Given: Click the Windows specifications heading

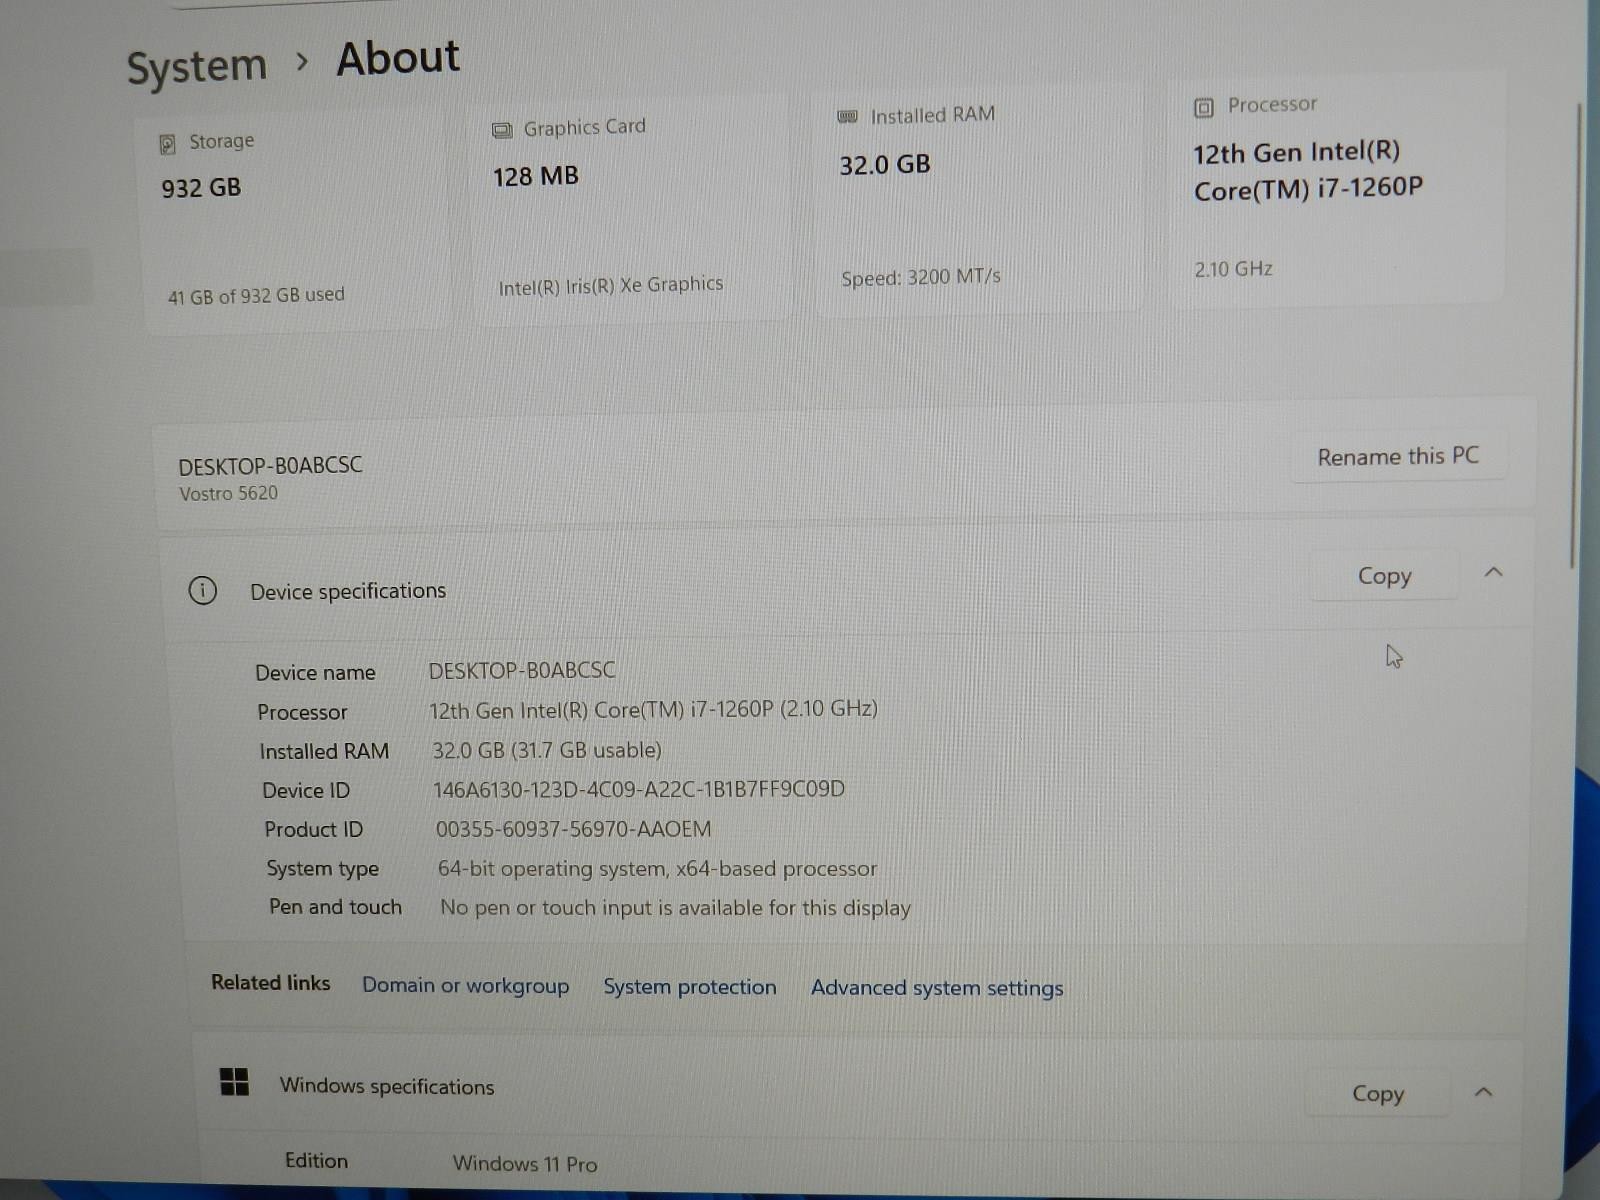Looking at the screenshot, I should (386, 1086).
